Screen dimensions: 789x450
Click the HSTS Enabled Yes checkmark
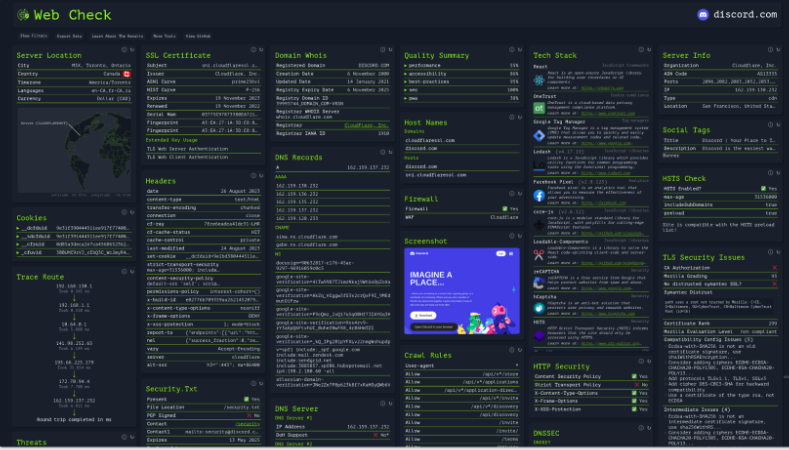(763, 189)
